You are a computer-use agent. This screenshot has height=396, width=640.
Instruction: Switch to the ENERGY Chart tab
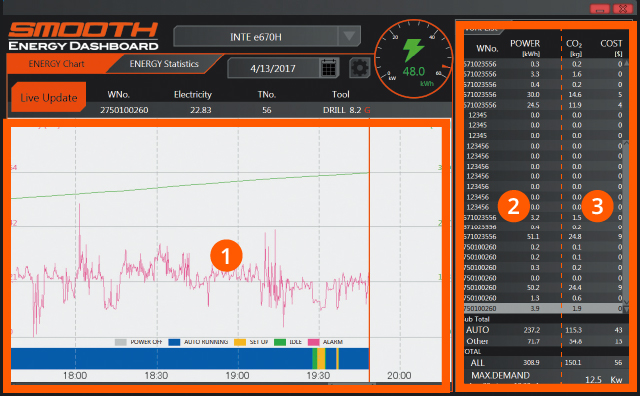(x=56, y=64)
